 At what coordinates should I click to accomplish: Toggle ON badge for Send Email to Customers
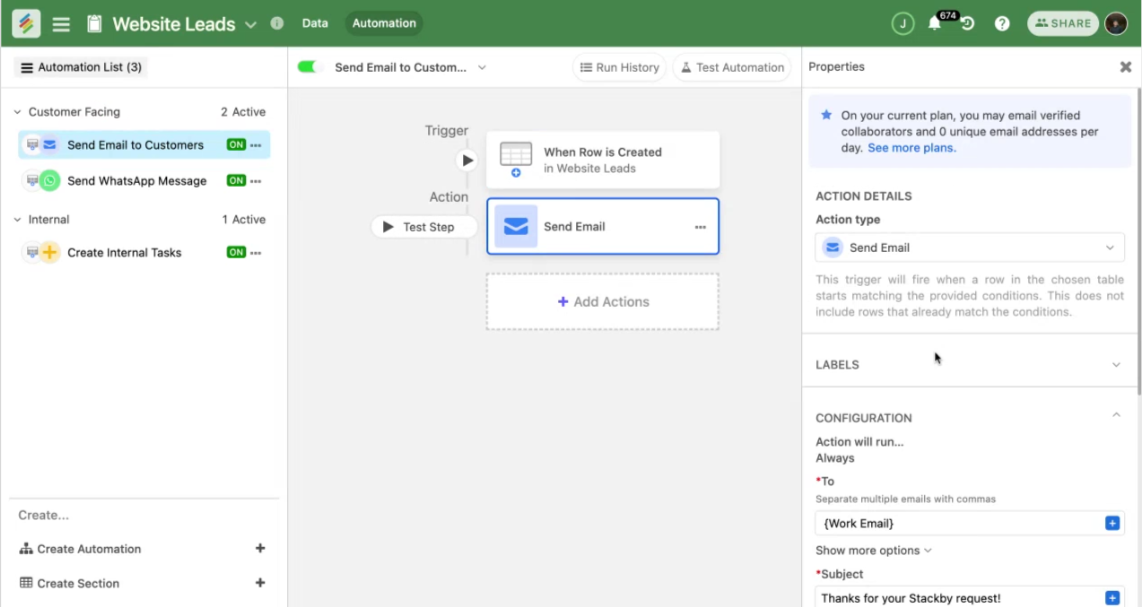236,145
